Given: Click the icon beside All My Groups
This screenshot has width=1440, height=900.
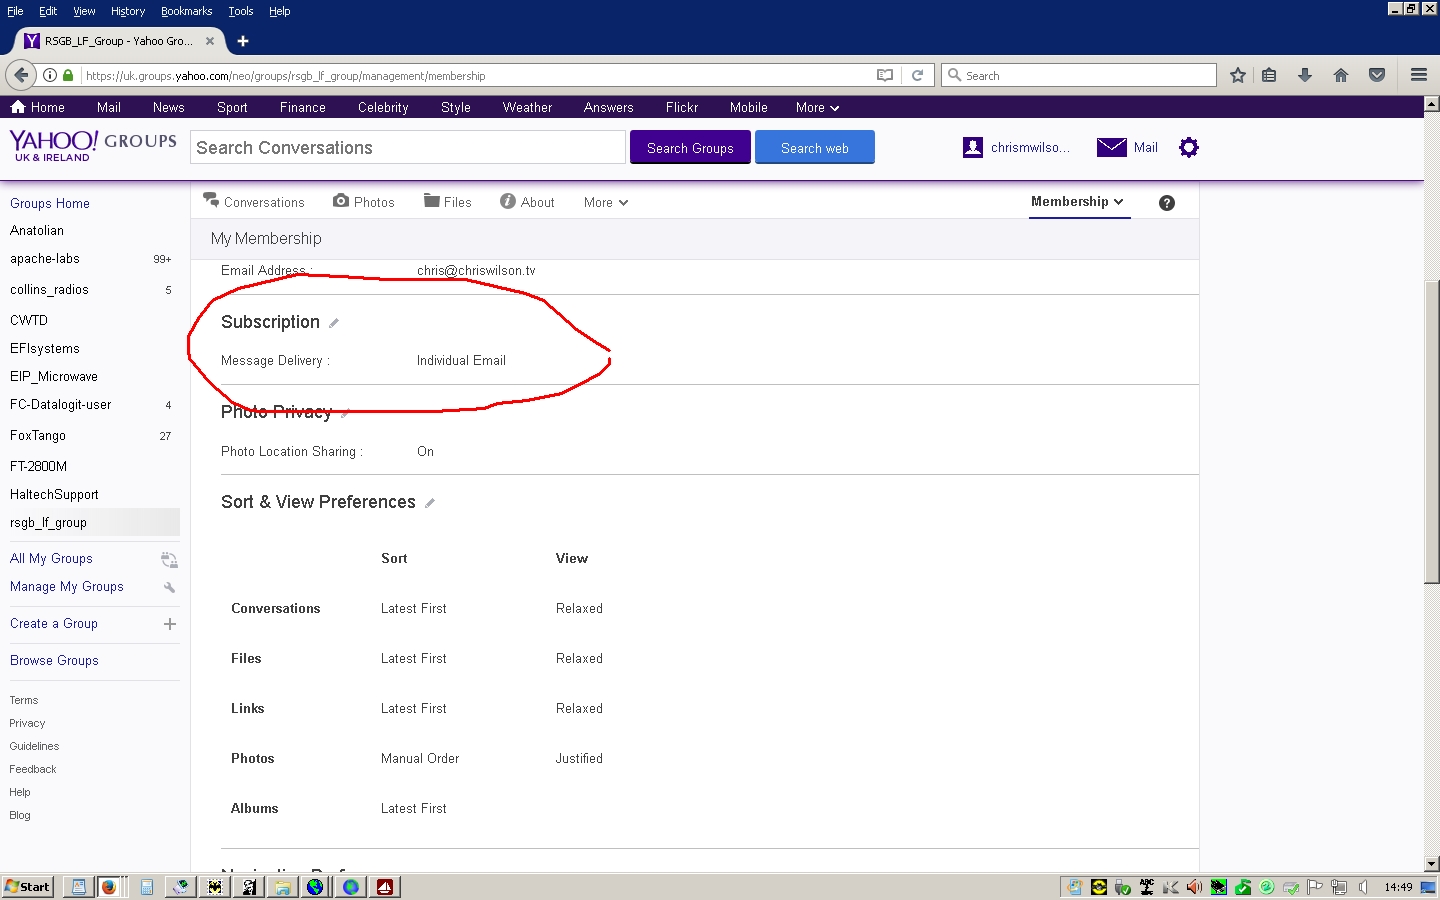Looking at the screenshot, I should pos(169,559).
